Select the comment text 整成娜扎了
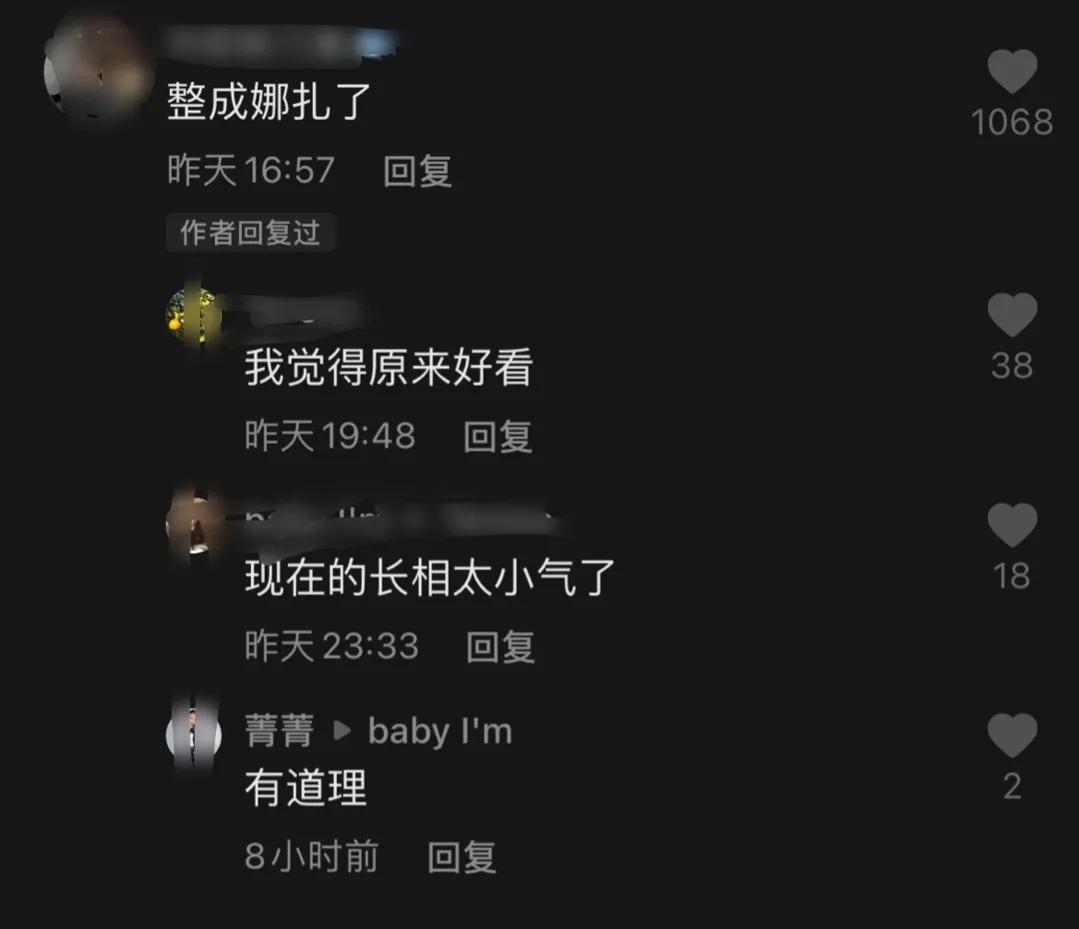Screen dimensions: 1079x929 [x=269, y=102]
